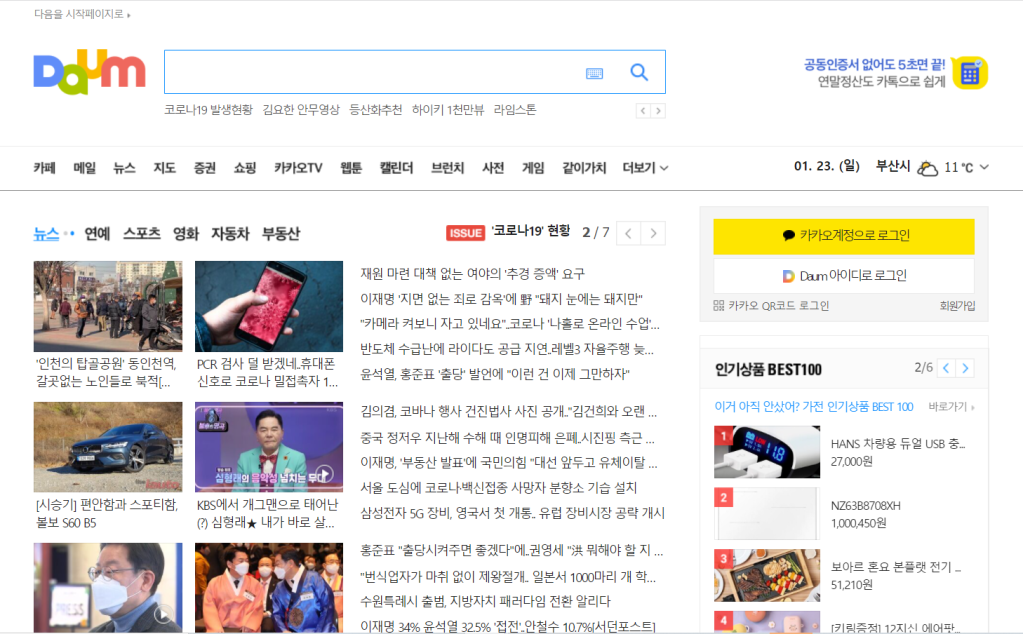Click the Daum 아이디로 로그인 button
The height and width of the screenshot is (634, 1023).
pos(843,276)
